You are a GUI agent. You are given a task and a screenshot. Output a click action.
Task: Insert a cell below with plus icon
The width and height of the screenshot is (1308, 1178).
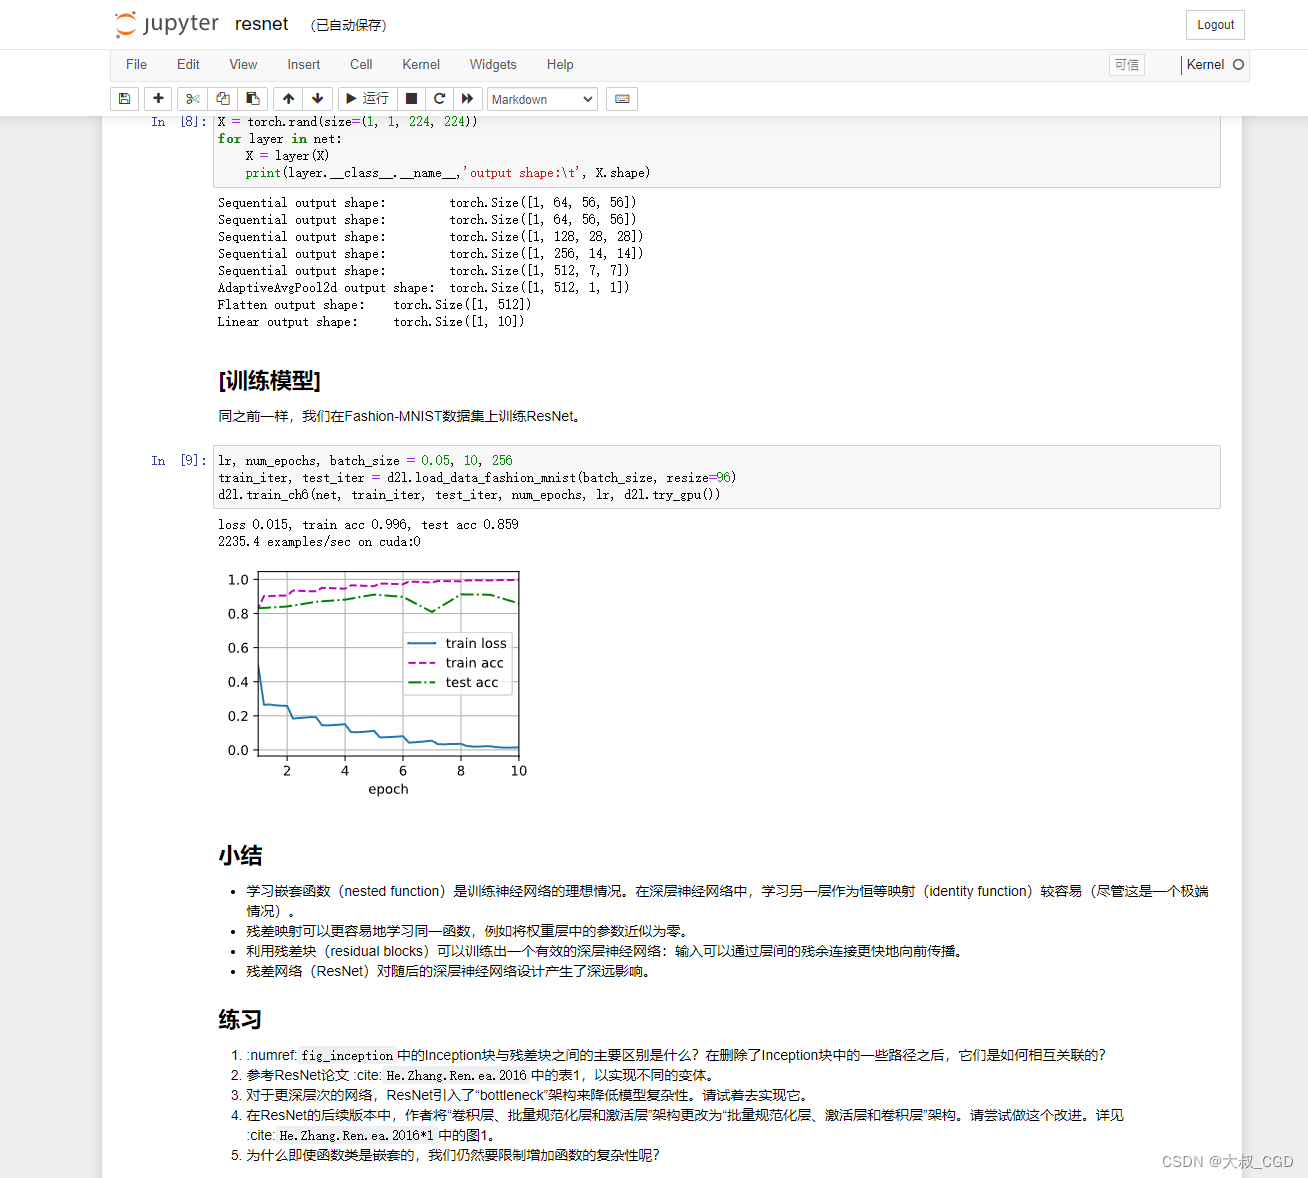pyautogui.click(x=158, y=99)
